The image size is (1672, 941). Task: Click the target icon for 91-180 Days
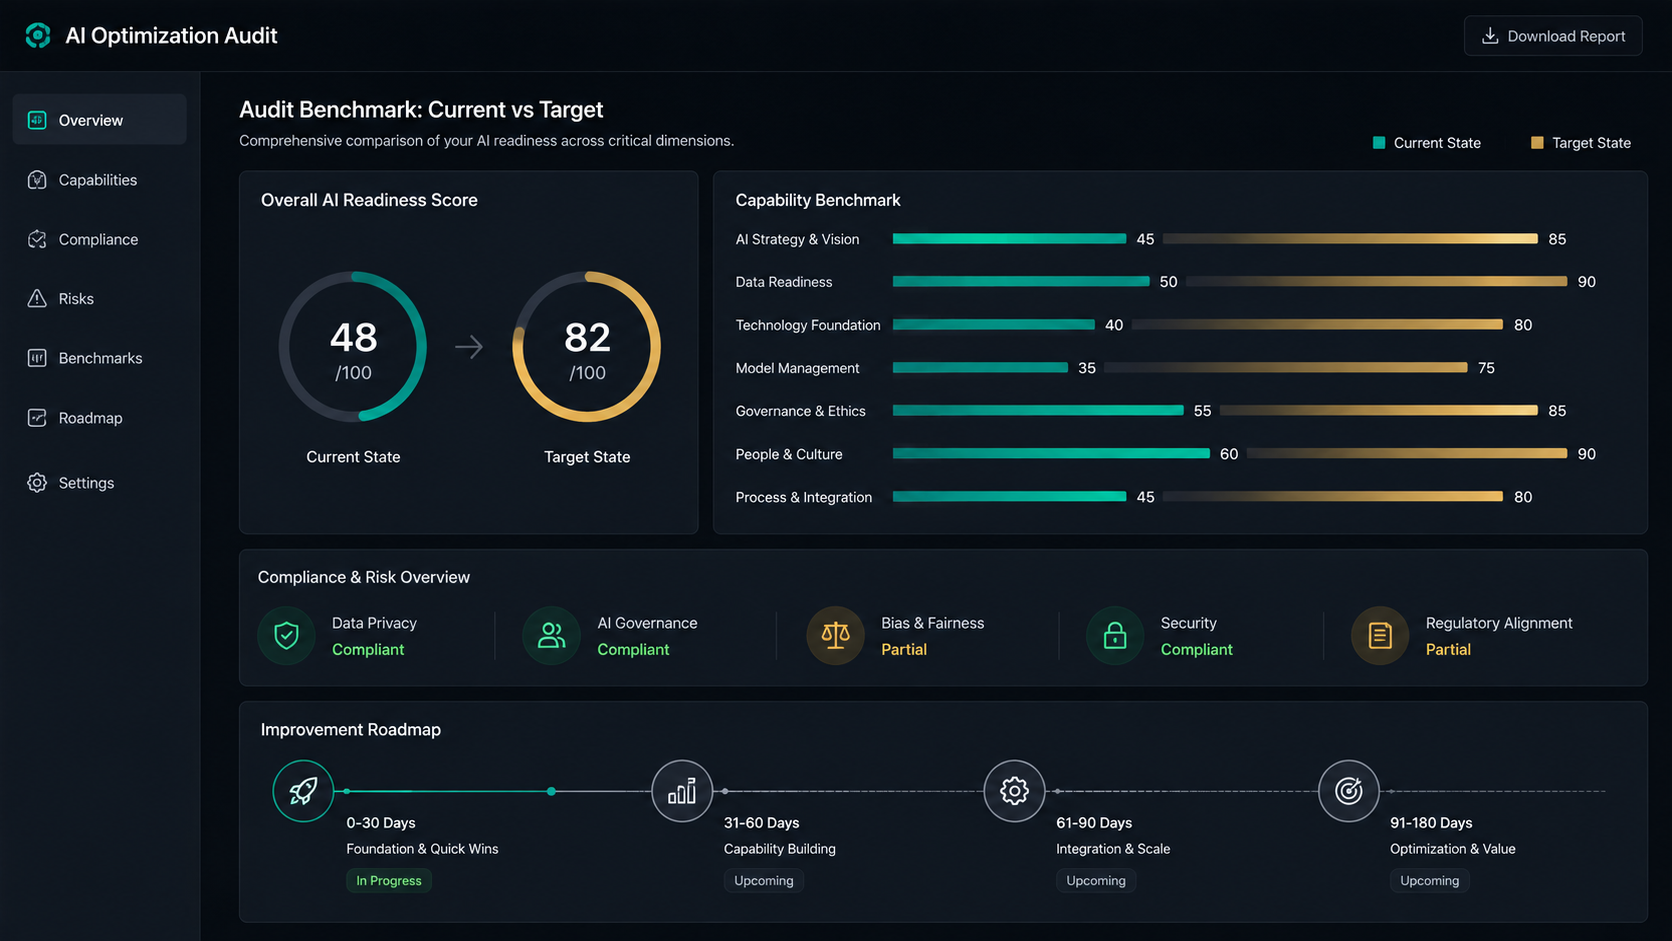tap(1349, 791)
